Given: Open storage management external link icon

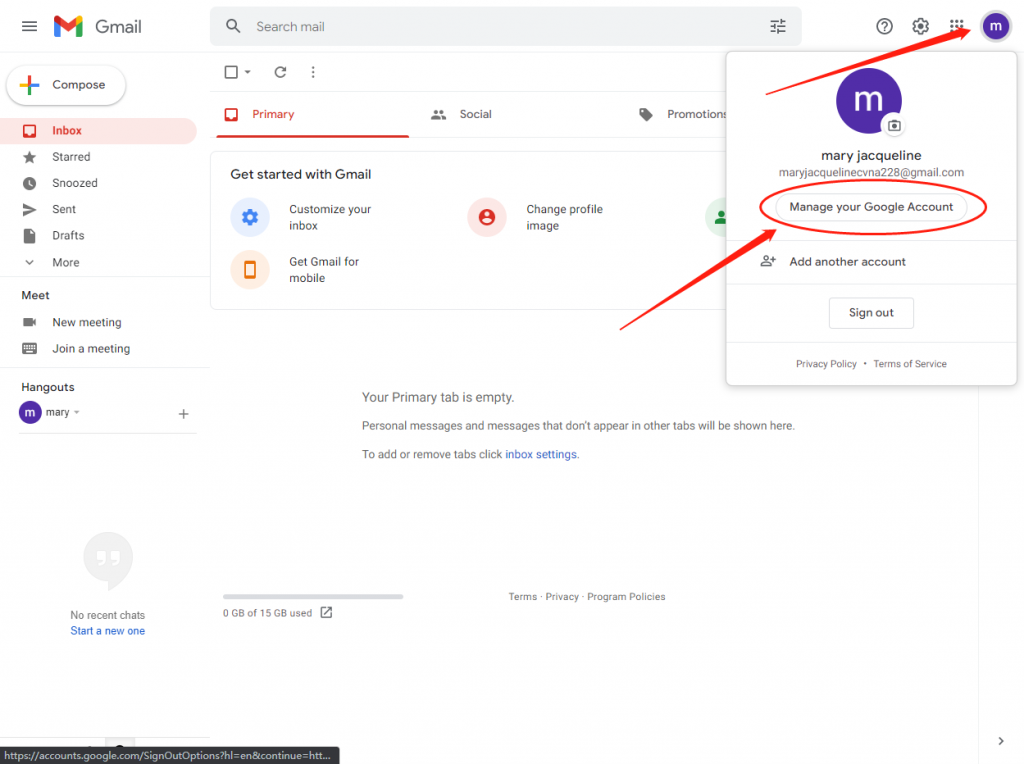Looking at the screenshot, I should pyautogui.click(x=326, y=613).
